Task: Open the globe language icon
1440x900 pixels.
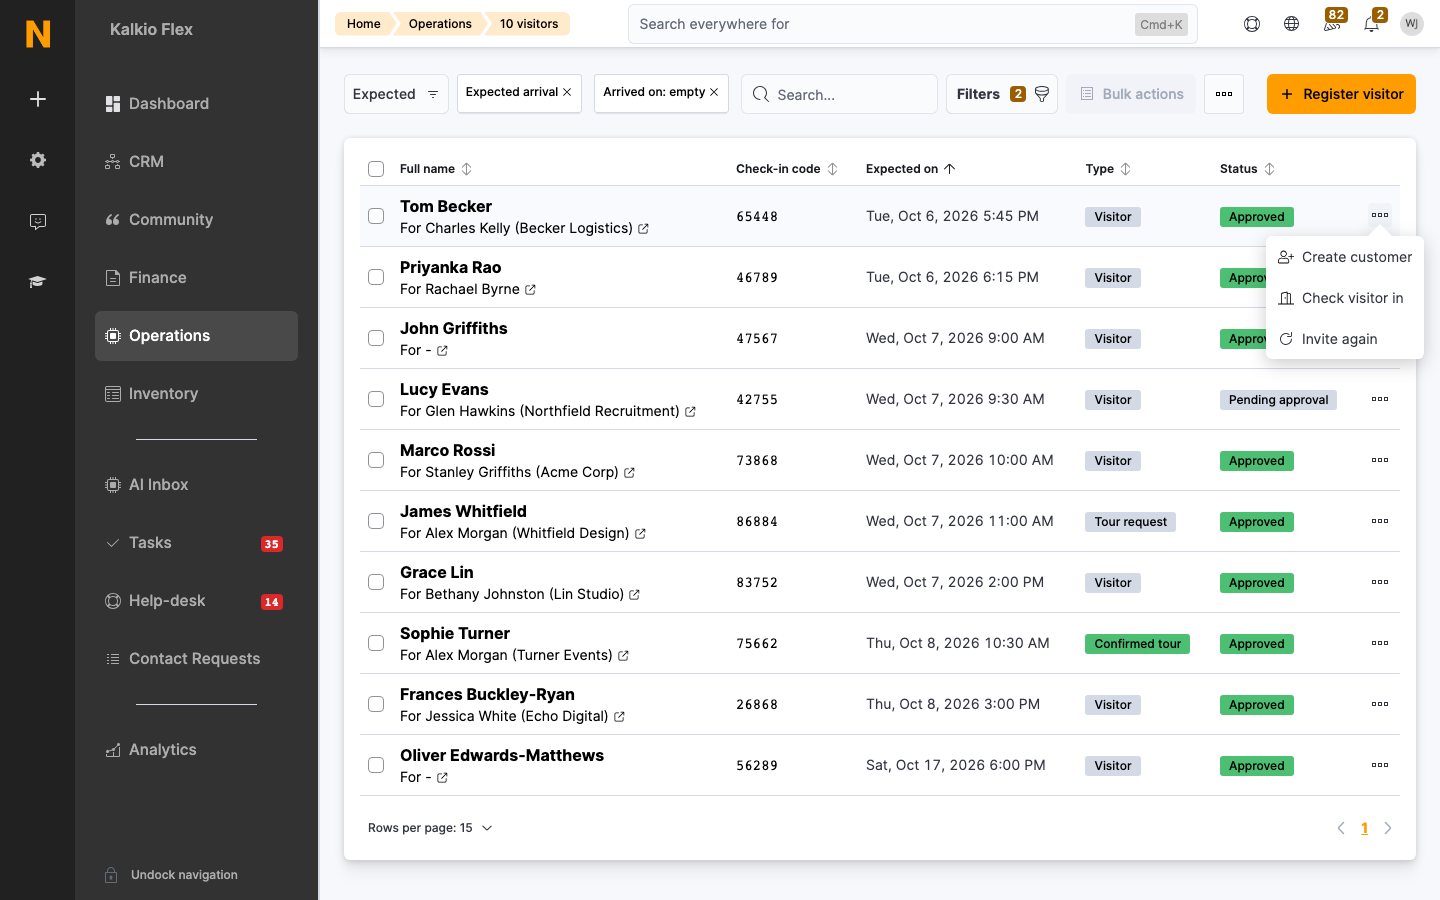Action: pos(1292,24)
